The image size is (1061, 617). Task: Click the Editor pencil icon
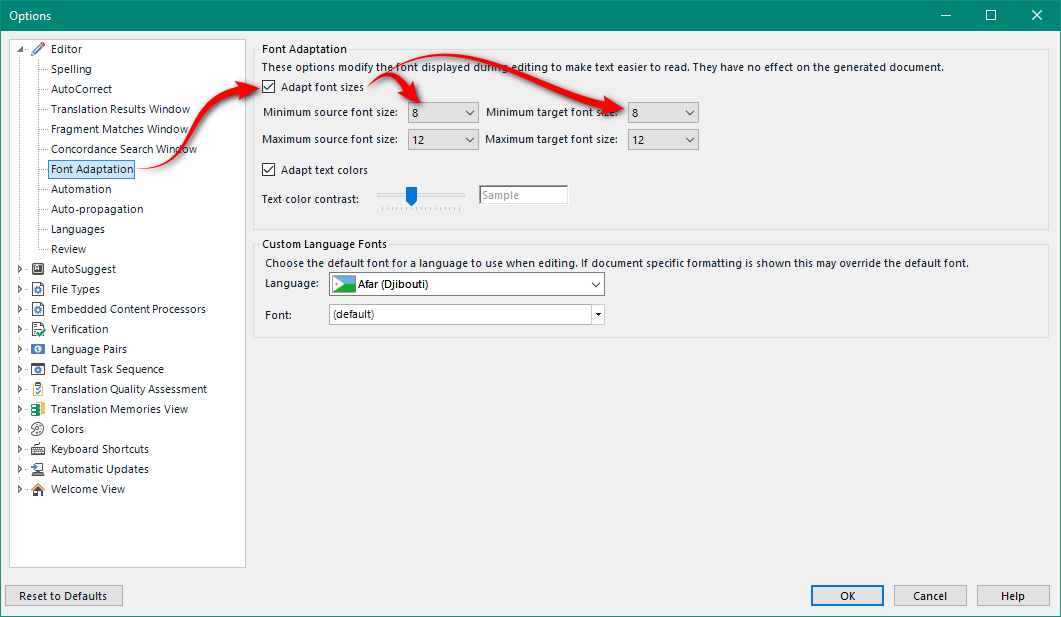click(x=38, y=49)
